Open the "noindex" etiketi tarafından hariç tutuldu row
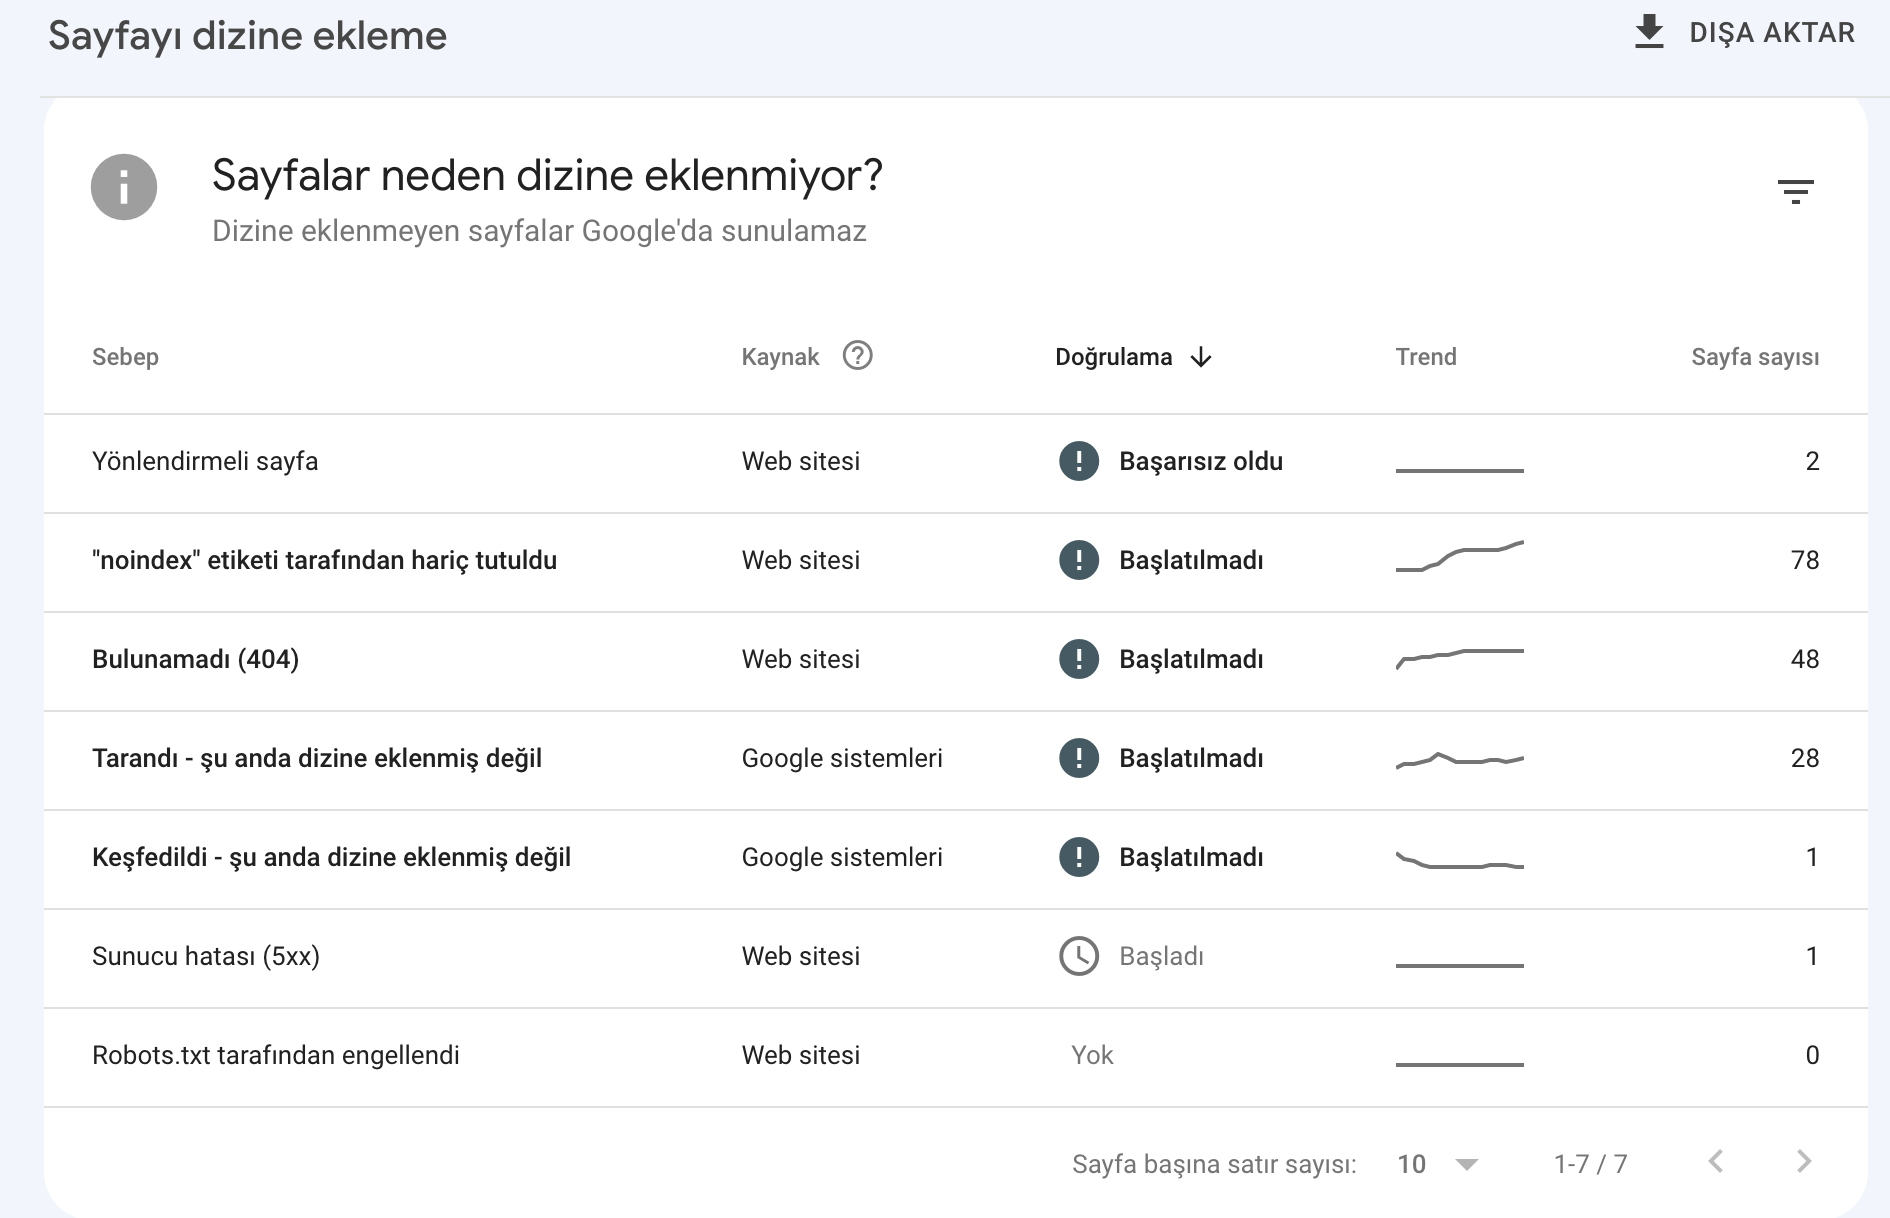Viewport: 1890px width, 1218px height. click(956, 562)
